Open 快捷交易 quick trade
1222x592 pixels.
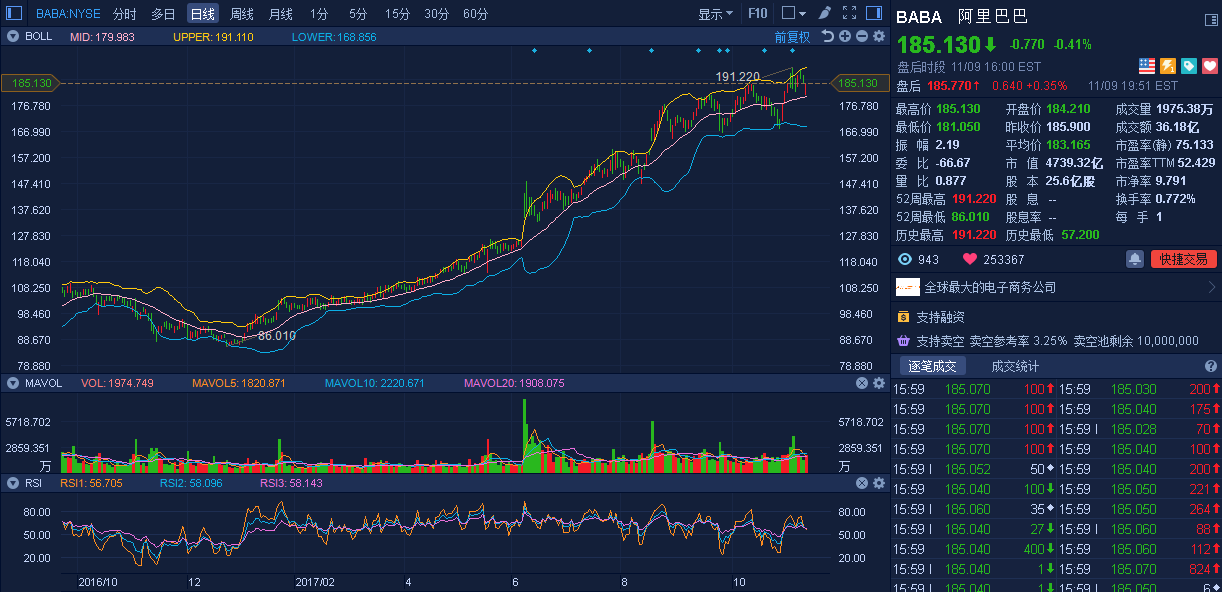pos(1184,259)
